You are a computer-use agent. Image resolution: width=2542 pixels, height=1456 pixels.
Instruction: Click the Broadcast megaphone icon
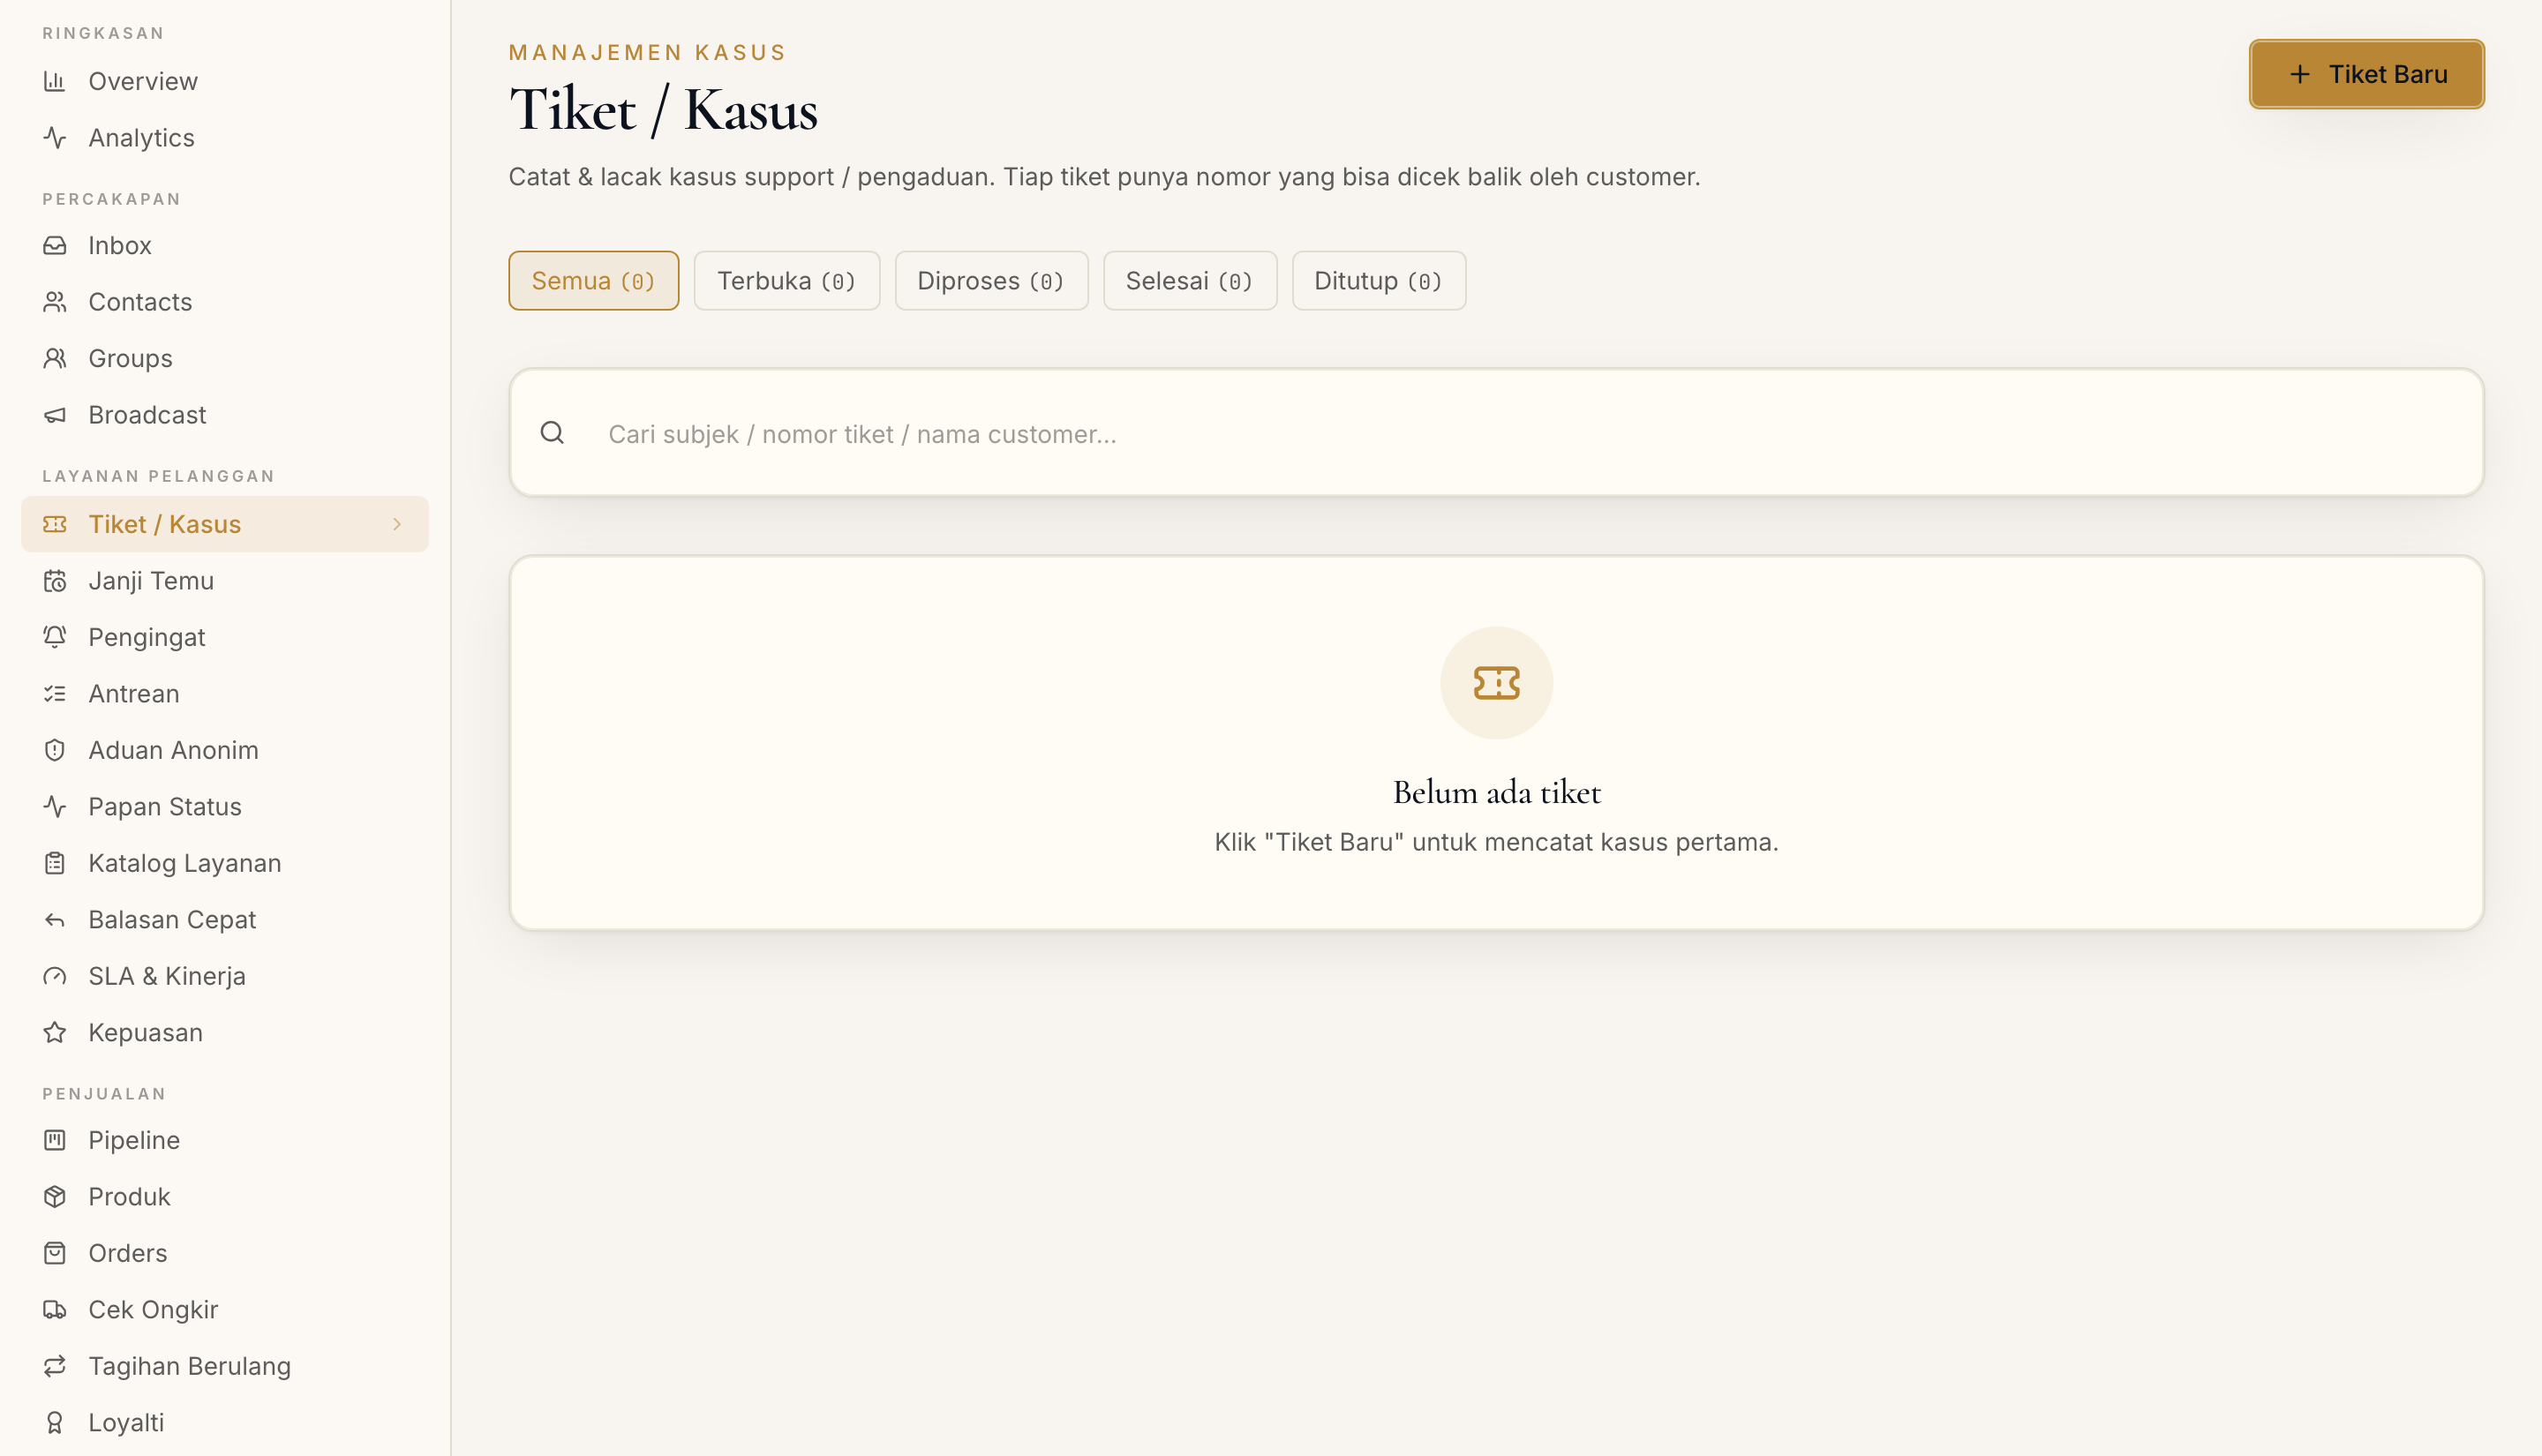tap(55, 415)
